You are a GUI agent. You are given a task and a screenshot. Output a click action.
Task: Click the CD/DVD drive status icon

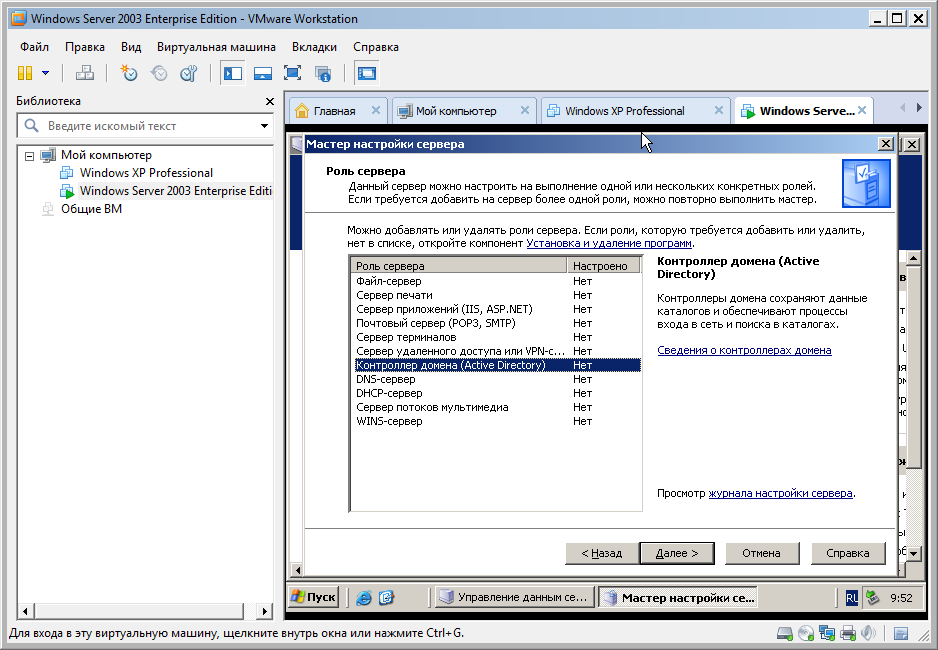click(806, 633)
